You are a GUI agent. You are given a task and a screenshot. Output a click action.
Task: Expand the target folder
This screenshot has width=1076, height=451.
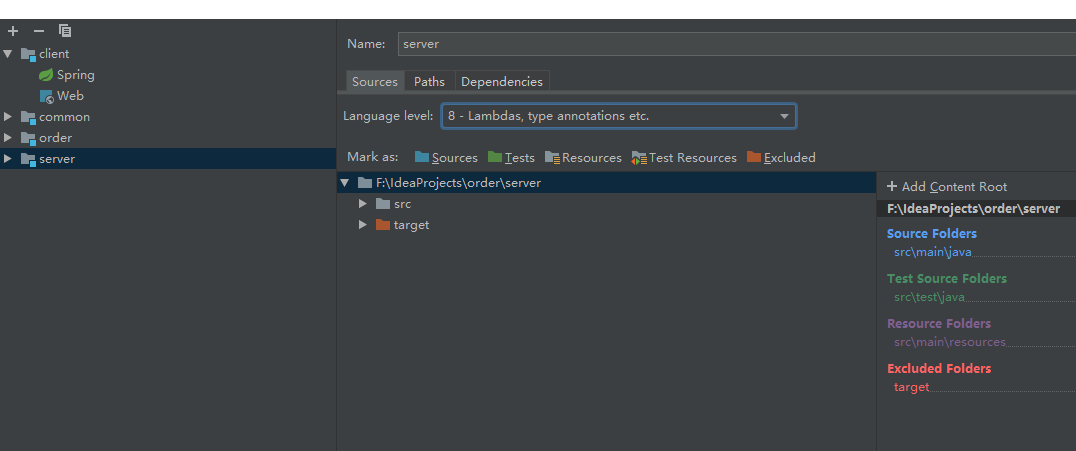[x=363, y=225]
